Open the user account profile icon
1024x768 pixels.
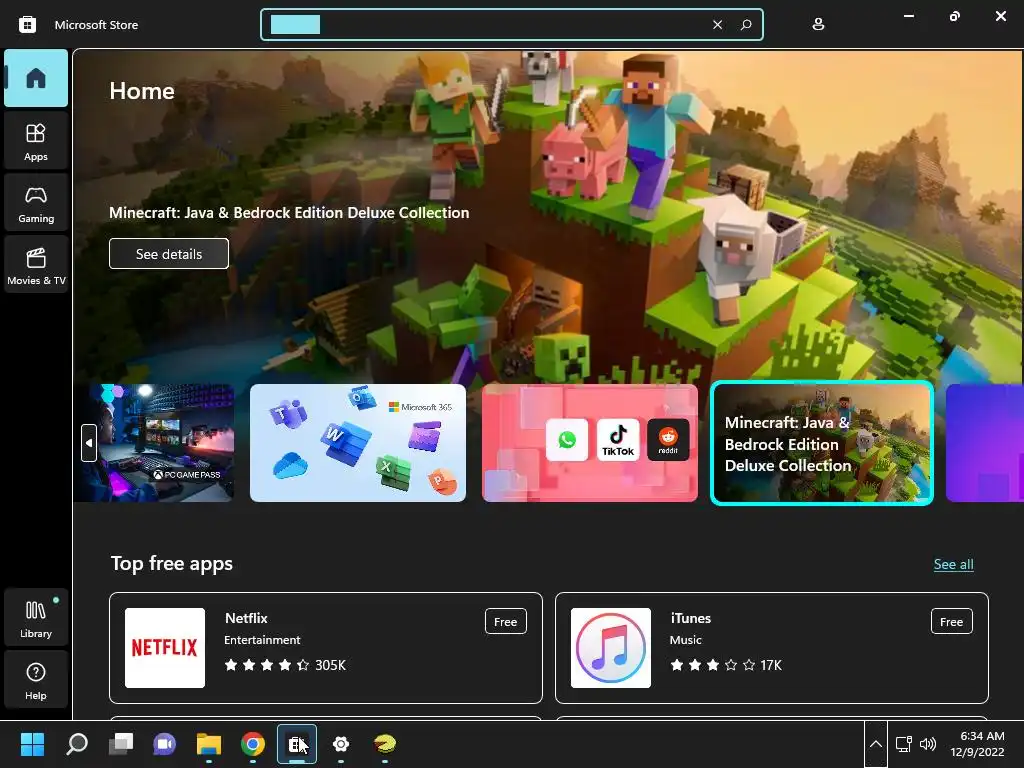[818, 25]
